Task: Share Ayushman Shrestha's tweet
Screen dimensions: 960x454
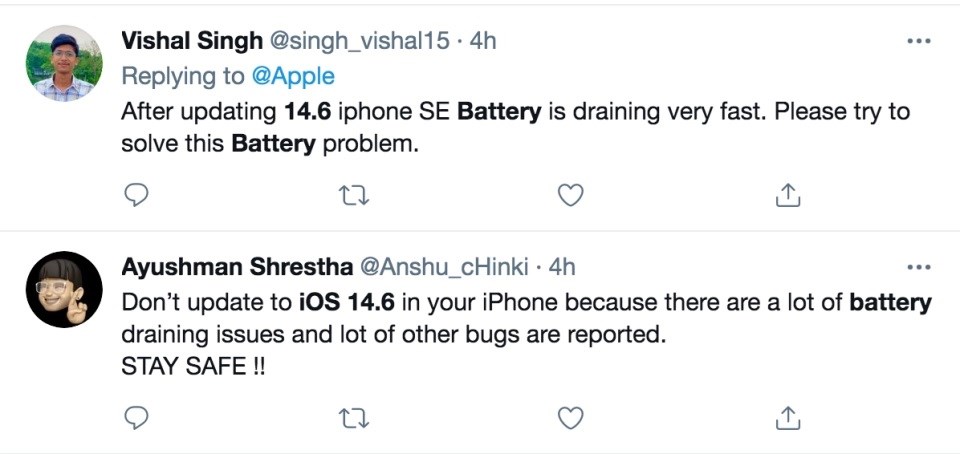Action: point(788,416)
